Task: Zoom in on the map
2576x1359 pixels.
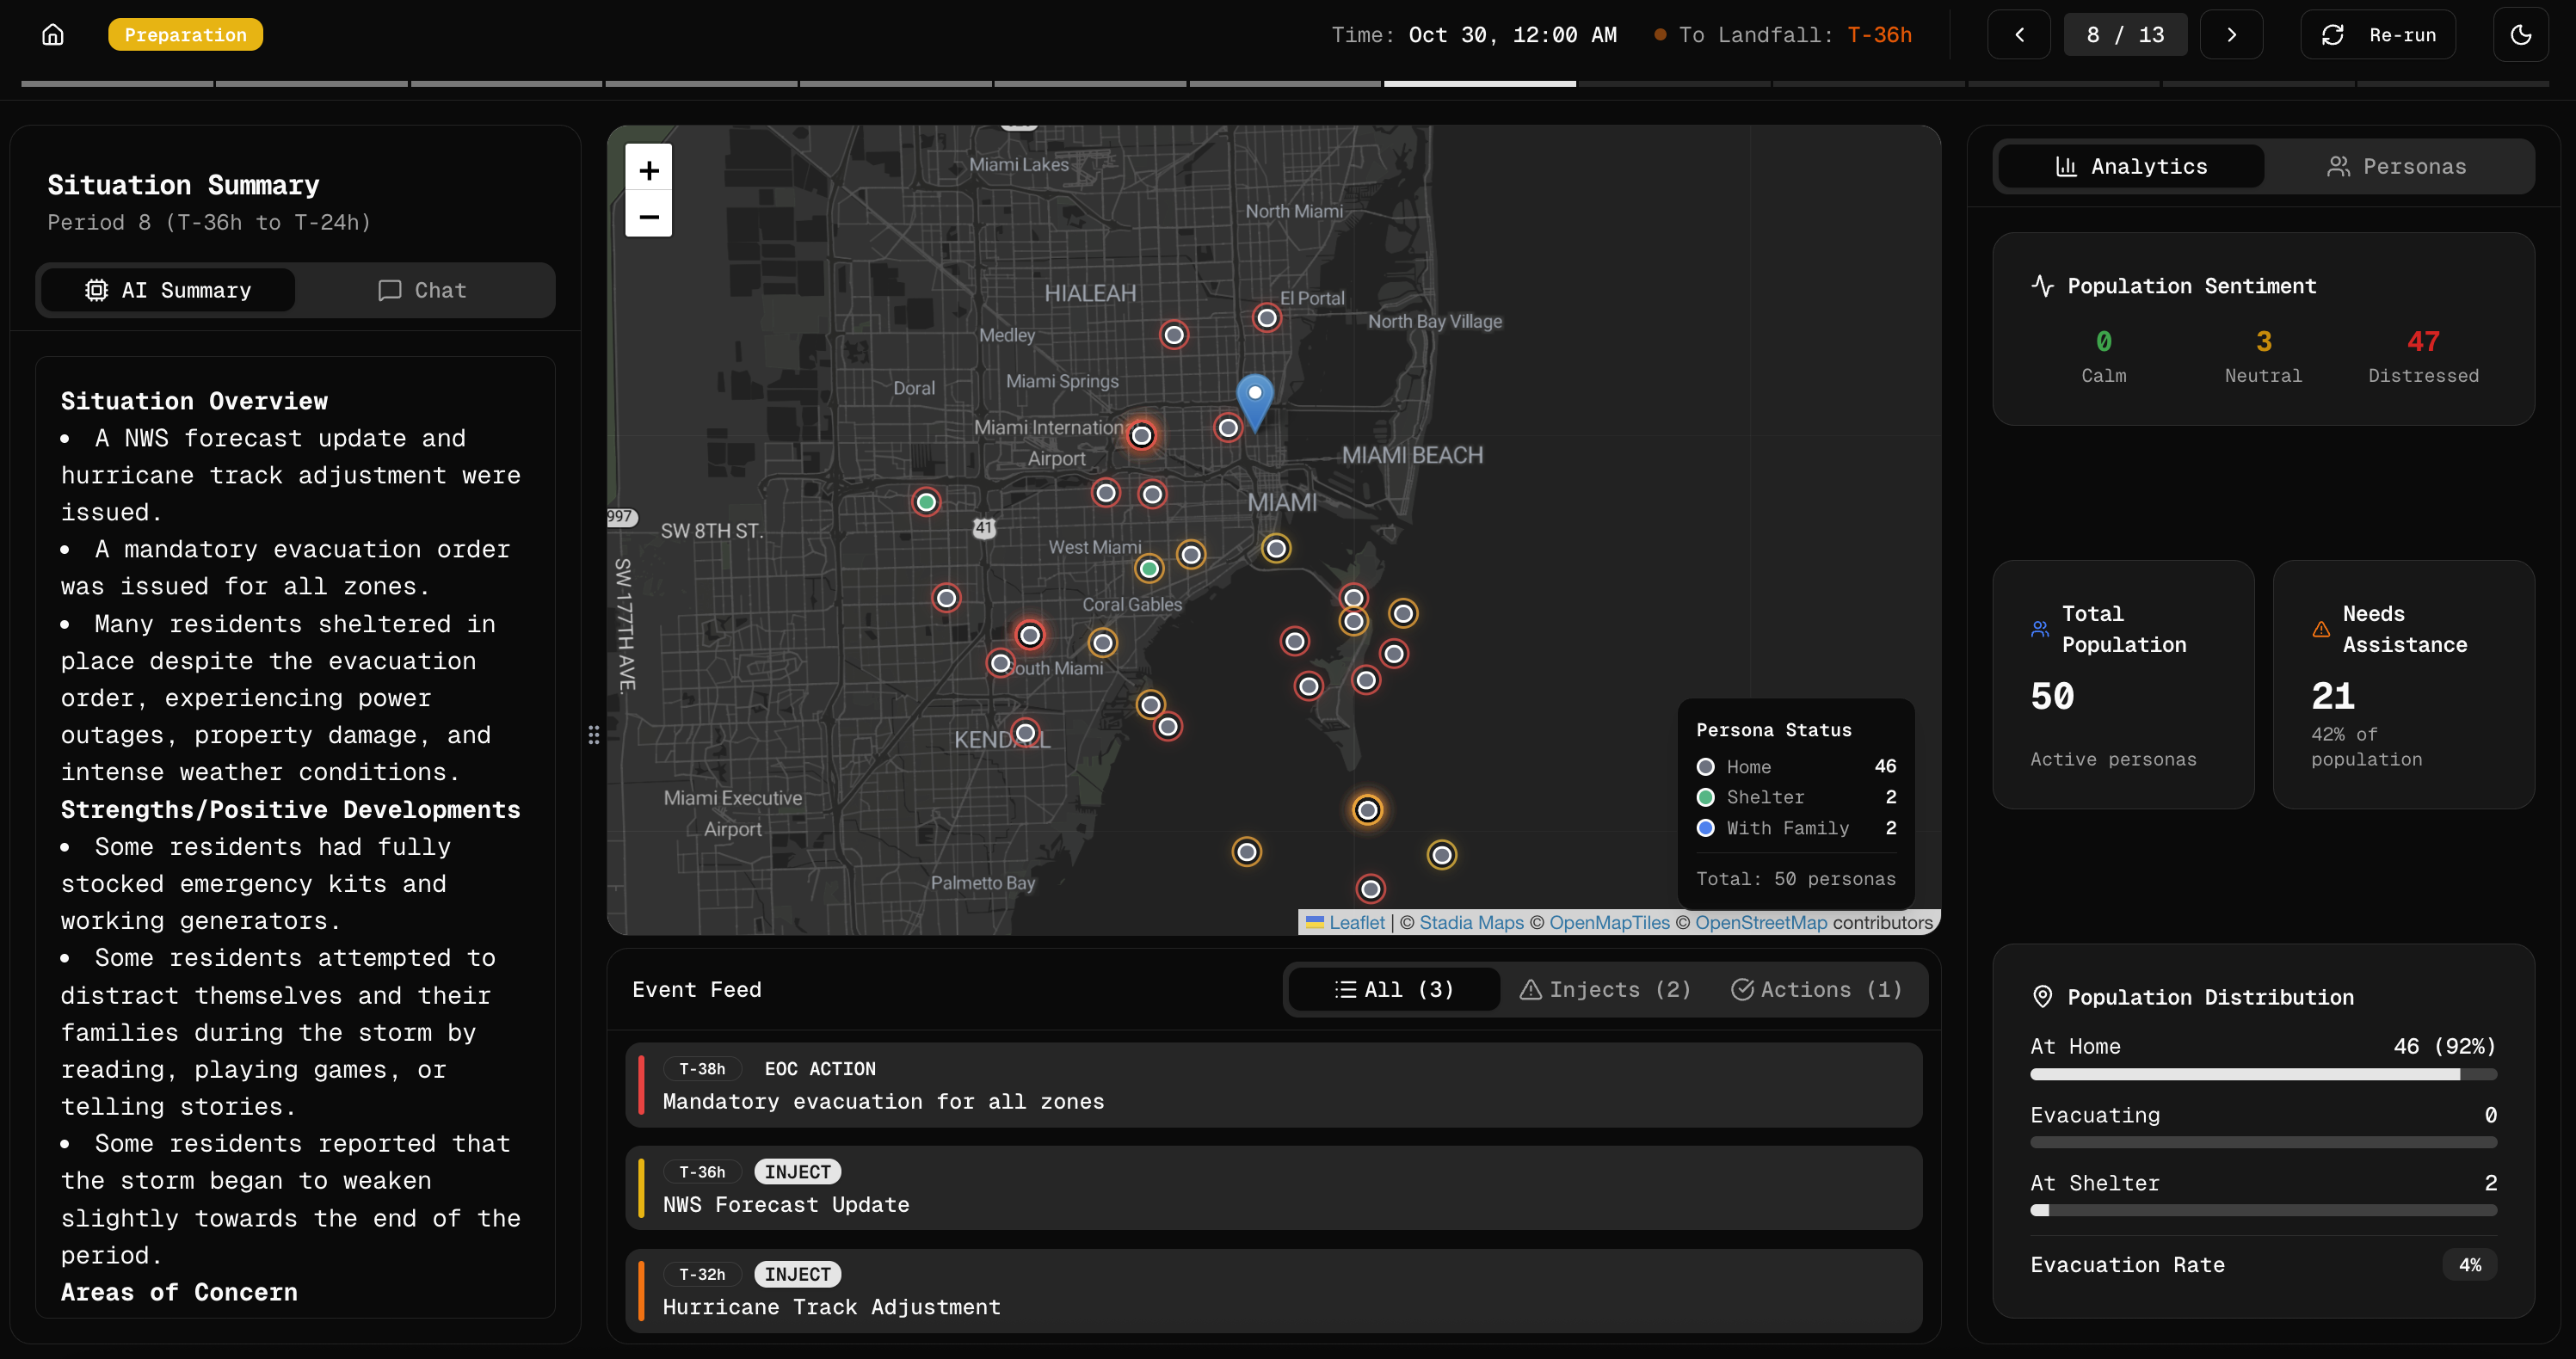Action: (649, 170)
